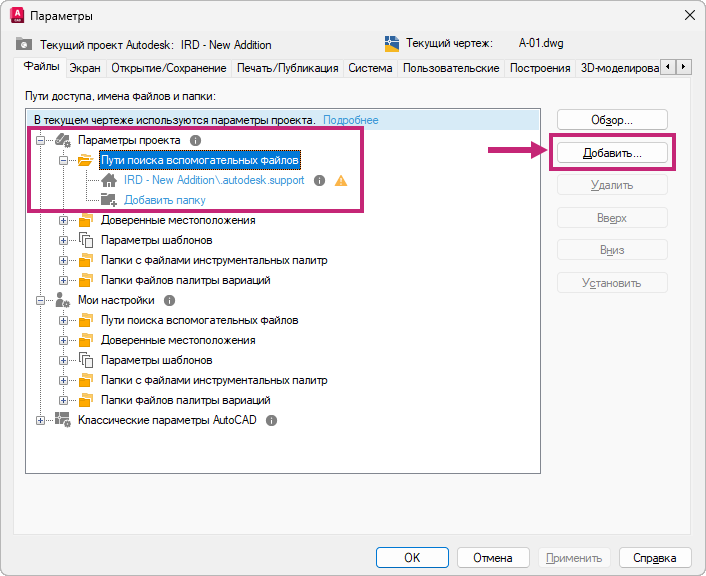Click the add-folder icon beside Добавить папку
The height and width of the screenshot is (576, 706).
(109, 200)
